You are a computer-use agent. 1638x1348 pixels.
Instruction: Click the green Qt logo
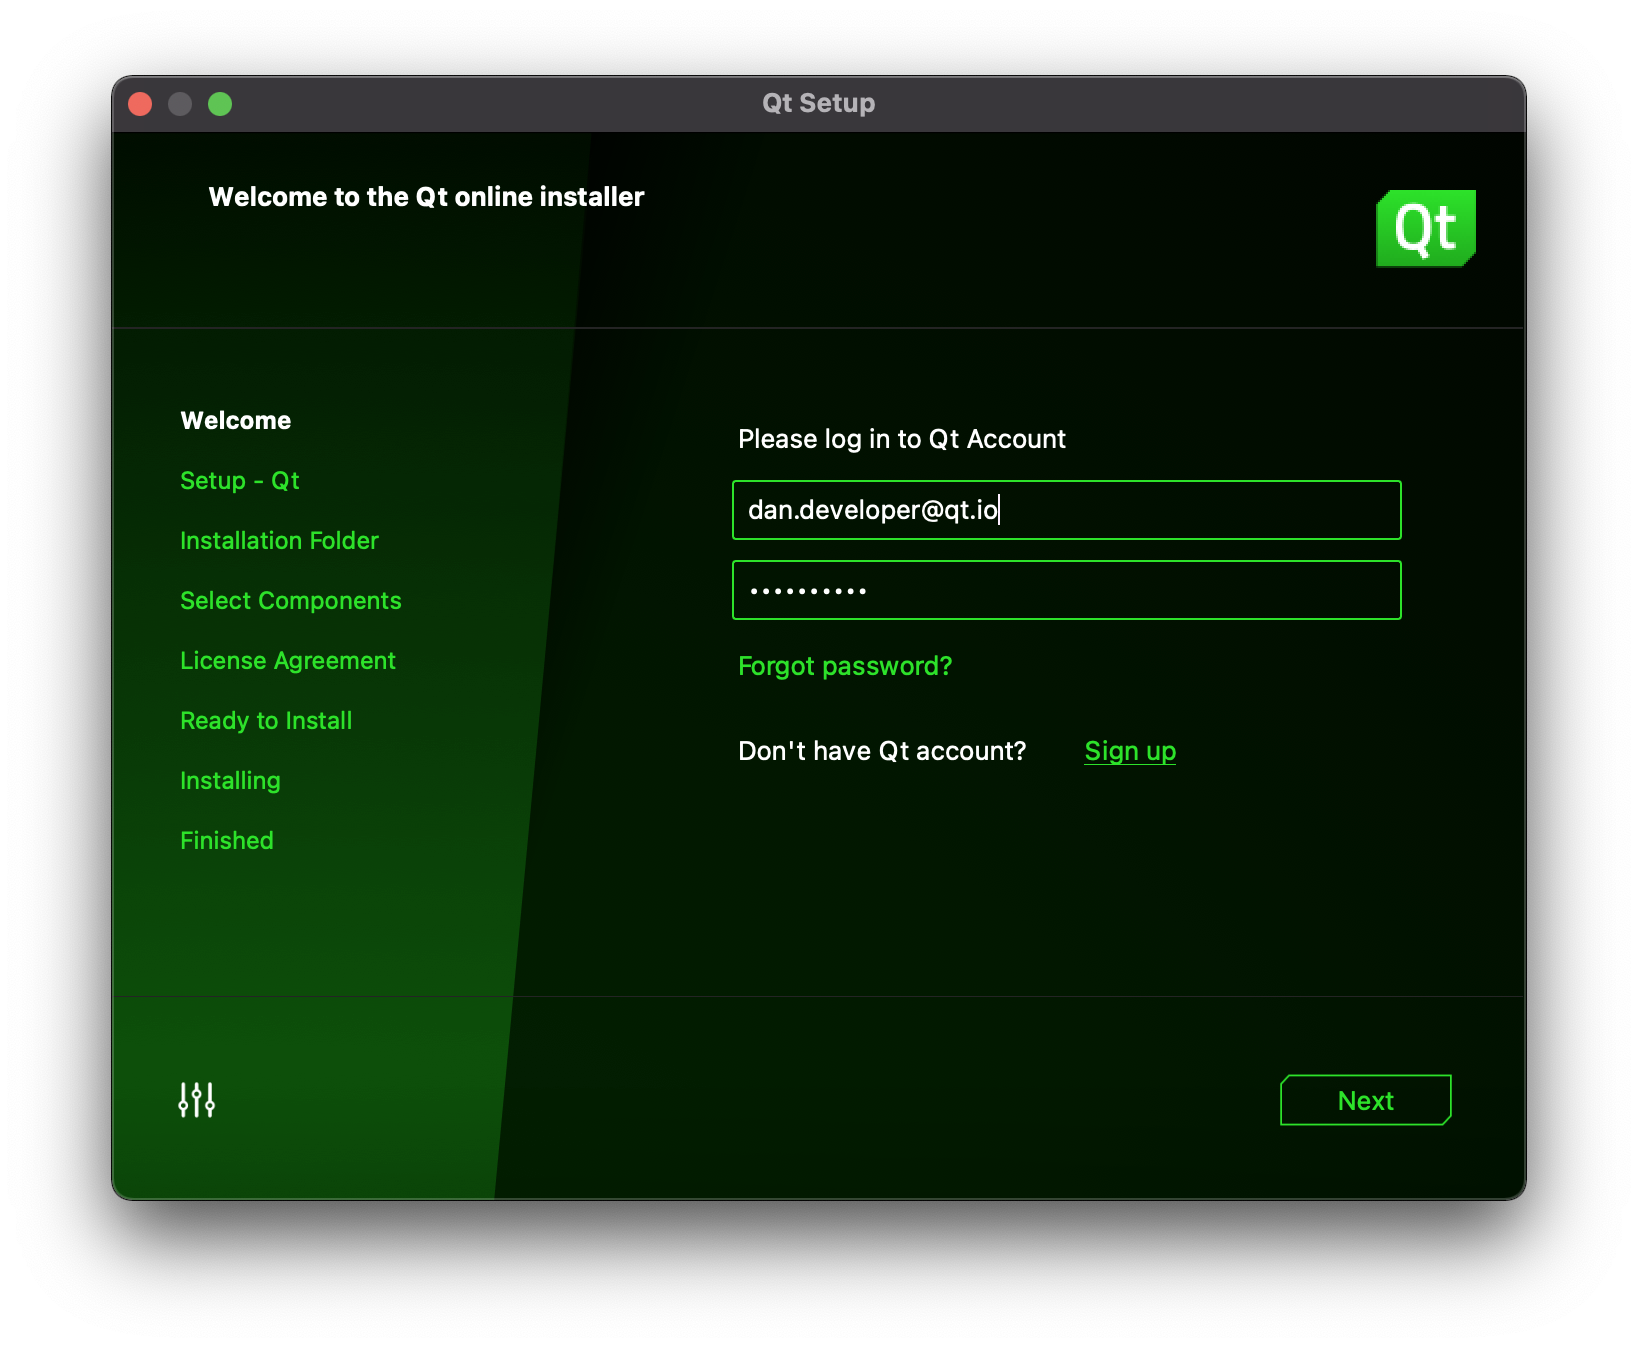tap(1425, 228)
